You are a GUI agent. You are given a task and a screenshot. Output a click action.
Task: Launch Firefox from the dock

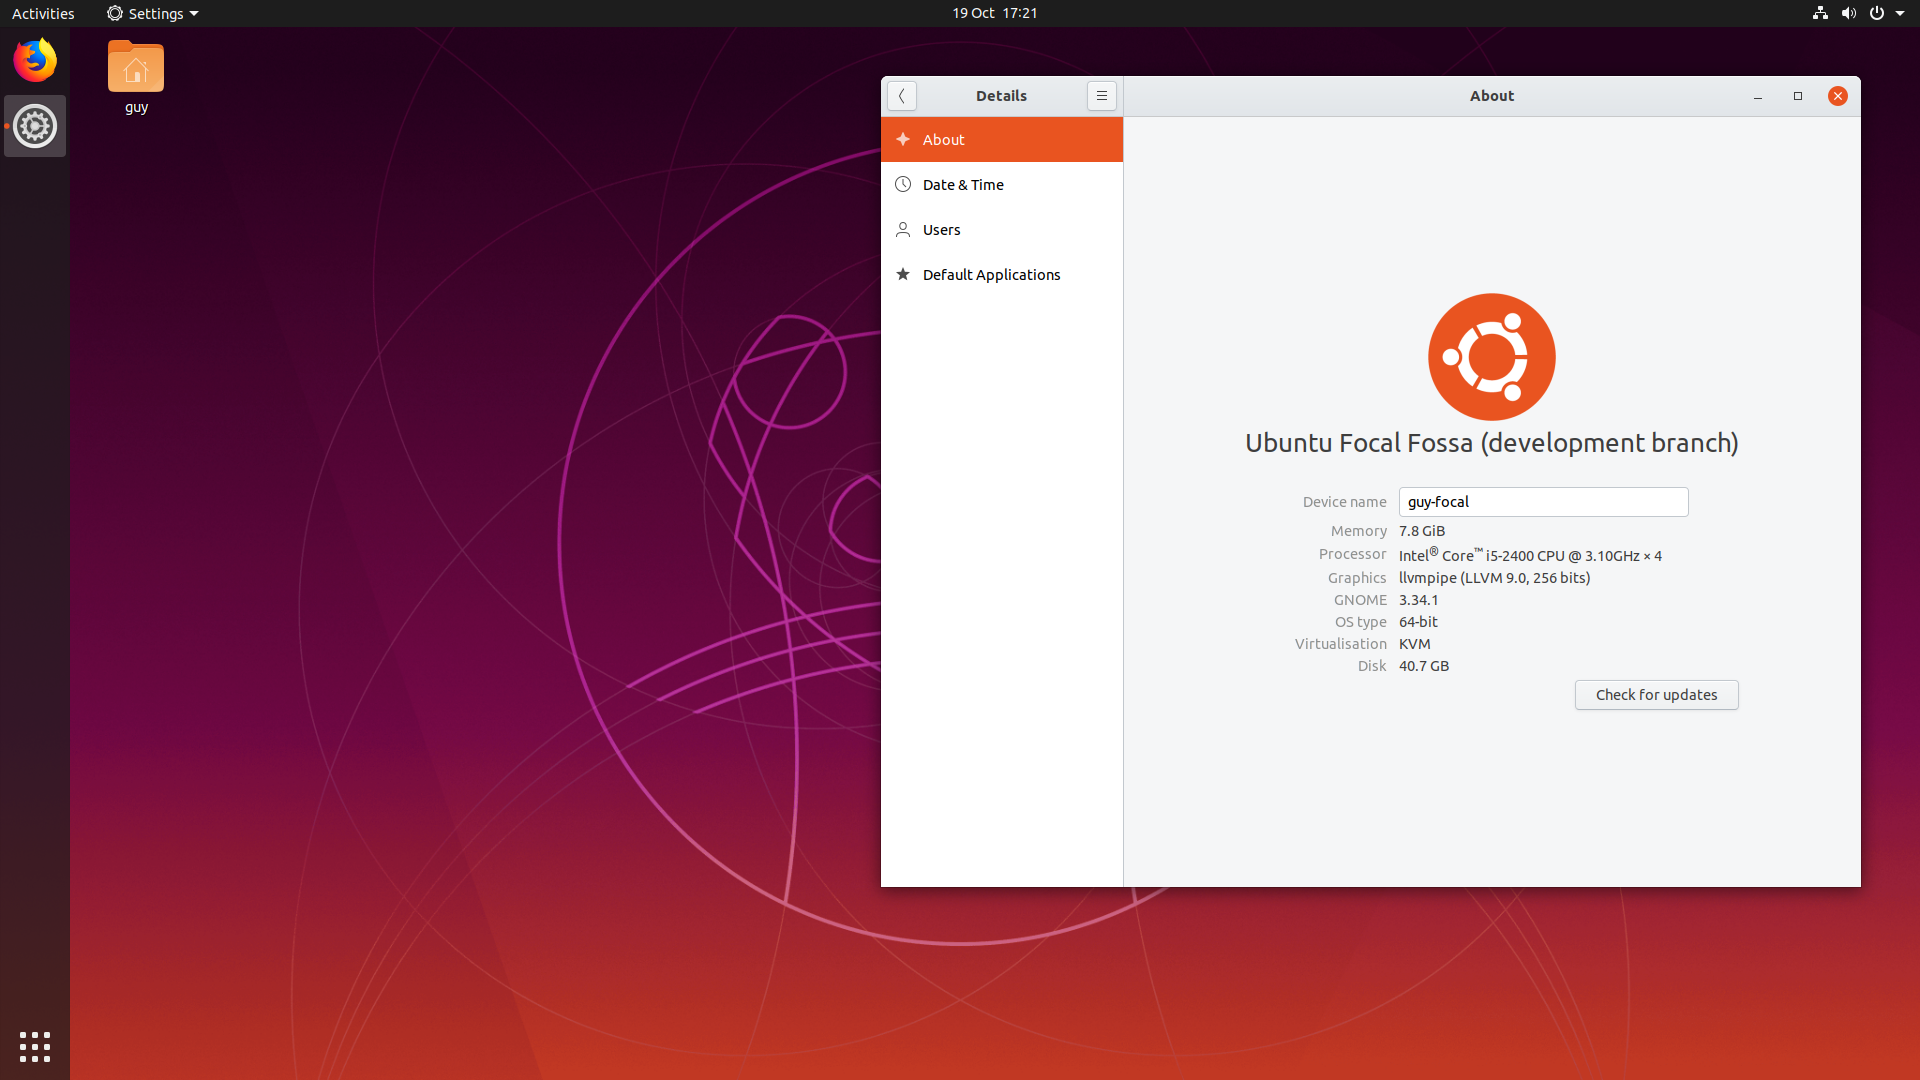(x=34, y=60)
